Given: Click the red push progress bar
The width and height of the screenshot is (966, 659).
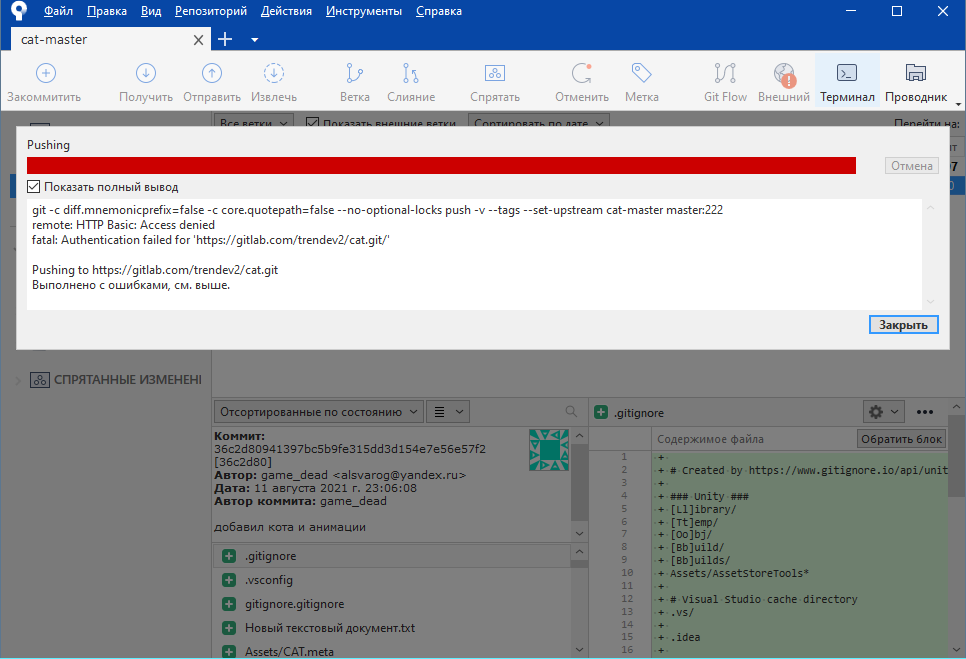Looking at the screenshot, I should click(x=441, y=165).
